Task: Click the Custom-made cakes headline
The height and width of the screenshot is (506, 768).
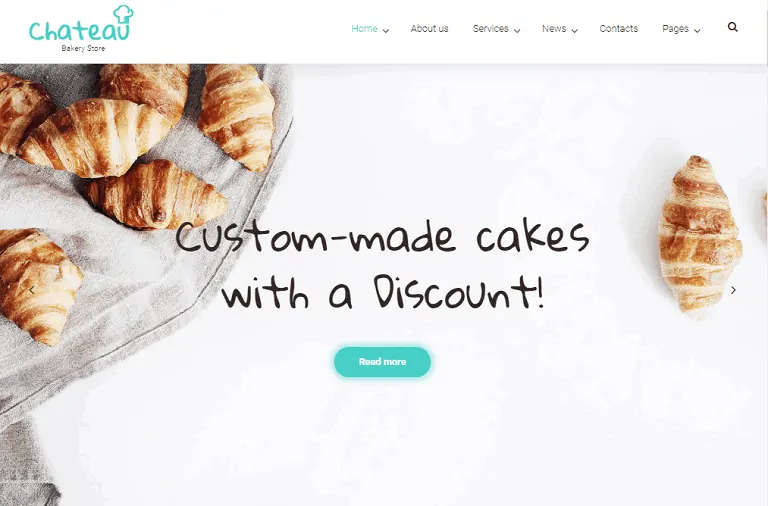Action: 382,237
